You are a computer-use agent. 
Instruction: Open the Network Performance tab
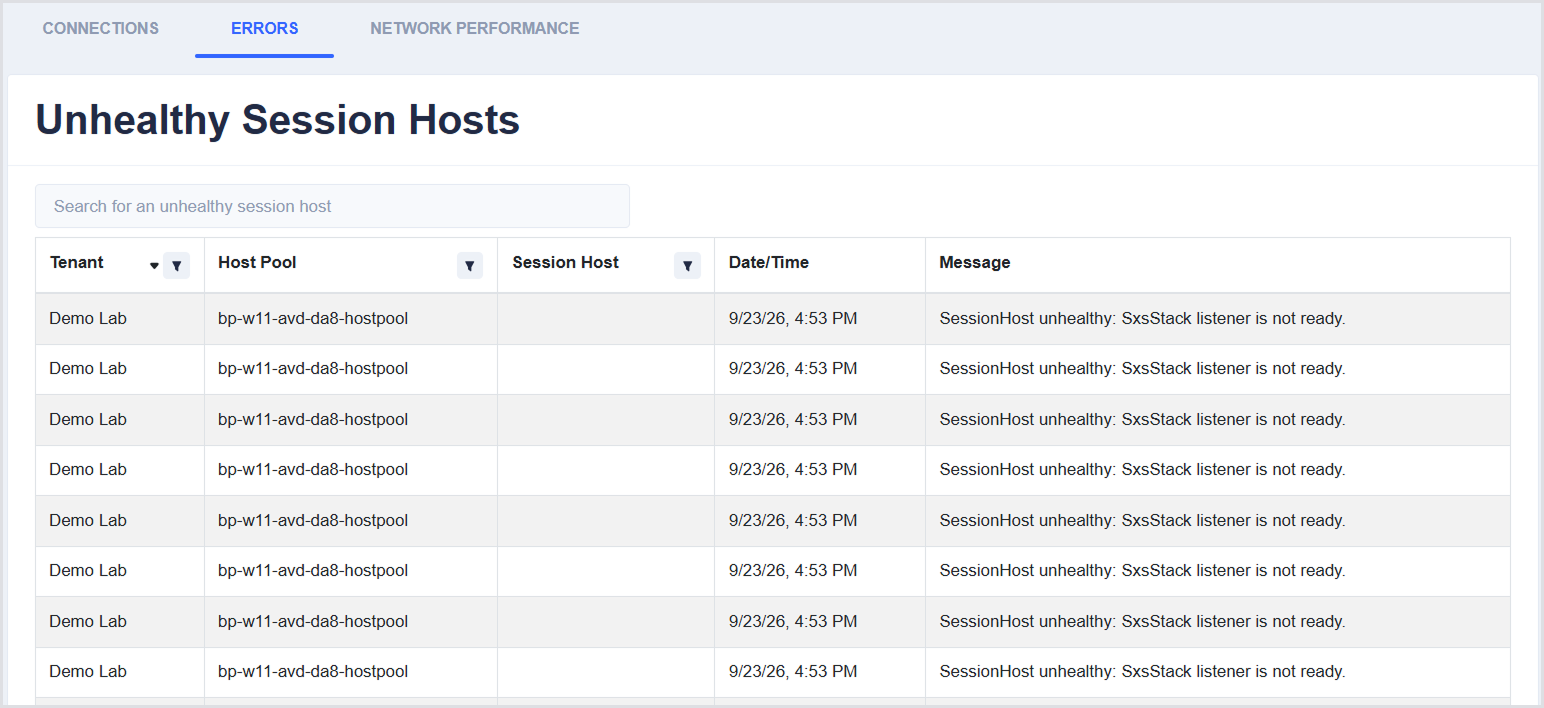point(475,28)
